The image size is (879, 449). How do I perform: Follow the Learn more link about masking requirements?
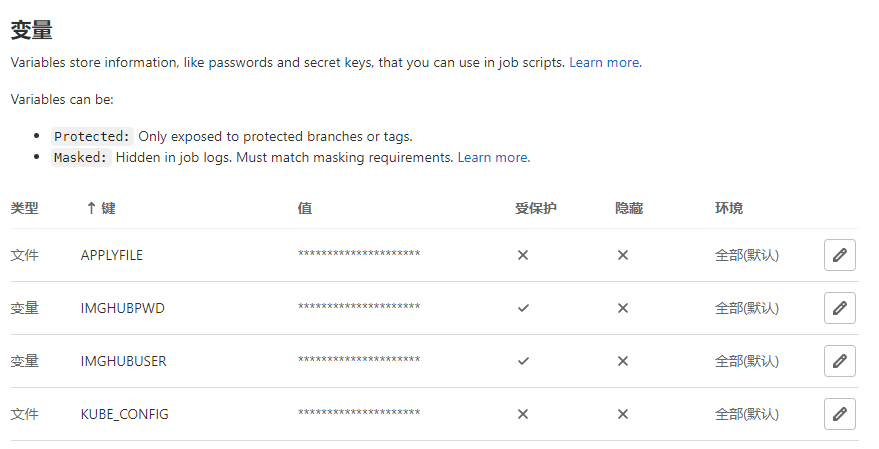(492, 157)
